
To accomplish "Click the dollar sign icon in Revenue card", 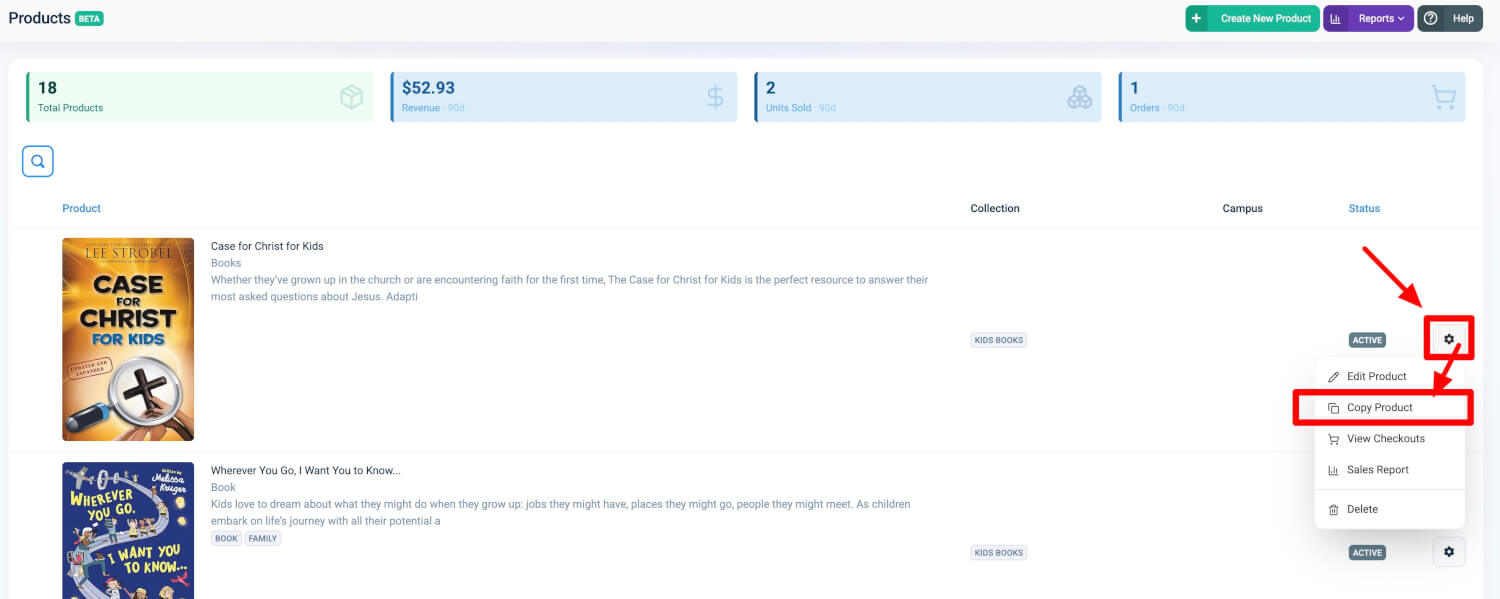I will pyautogui.click(x=715, y=97).
